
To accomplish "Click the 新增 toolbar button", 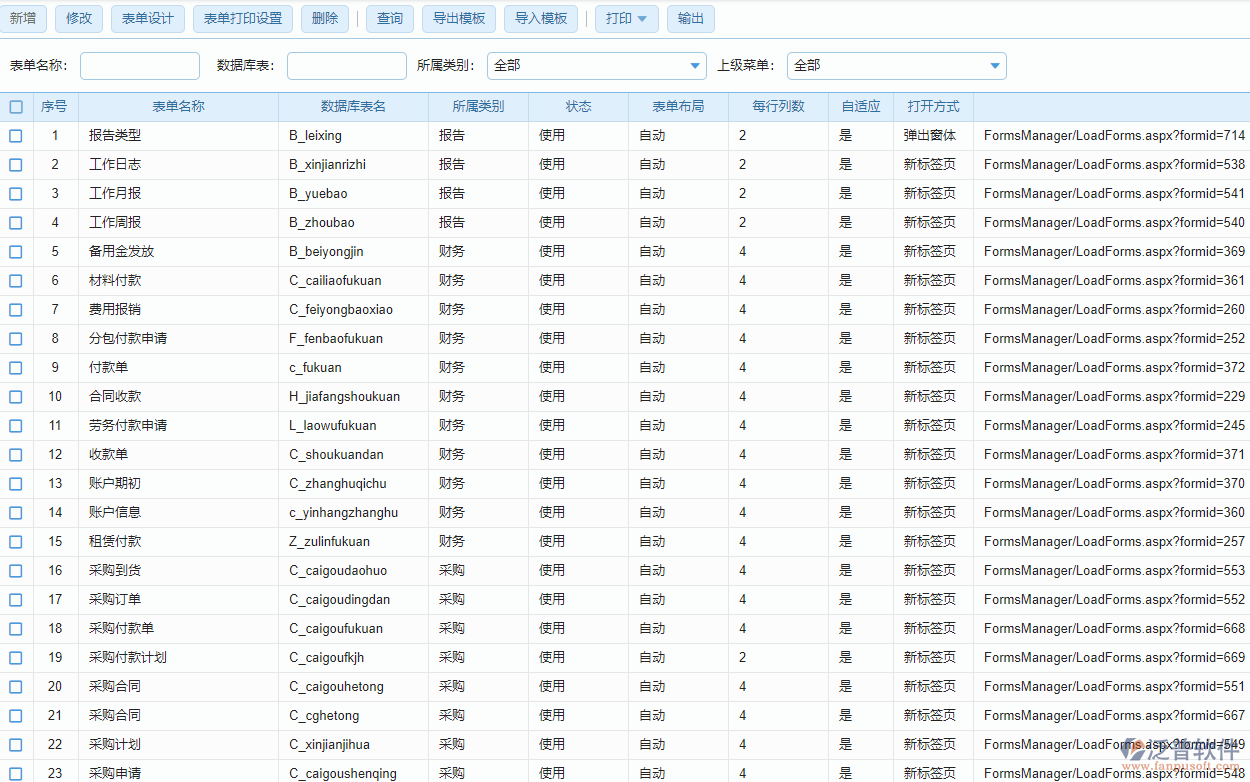I will (x=23, y=18).
